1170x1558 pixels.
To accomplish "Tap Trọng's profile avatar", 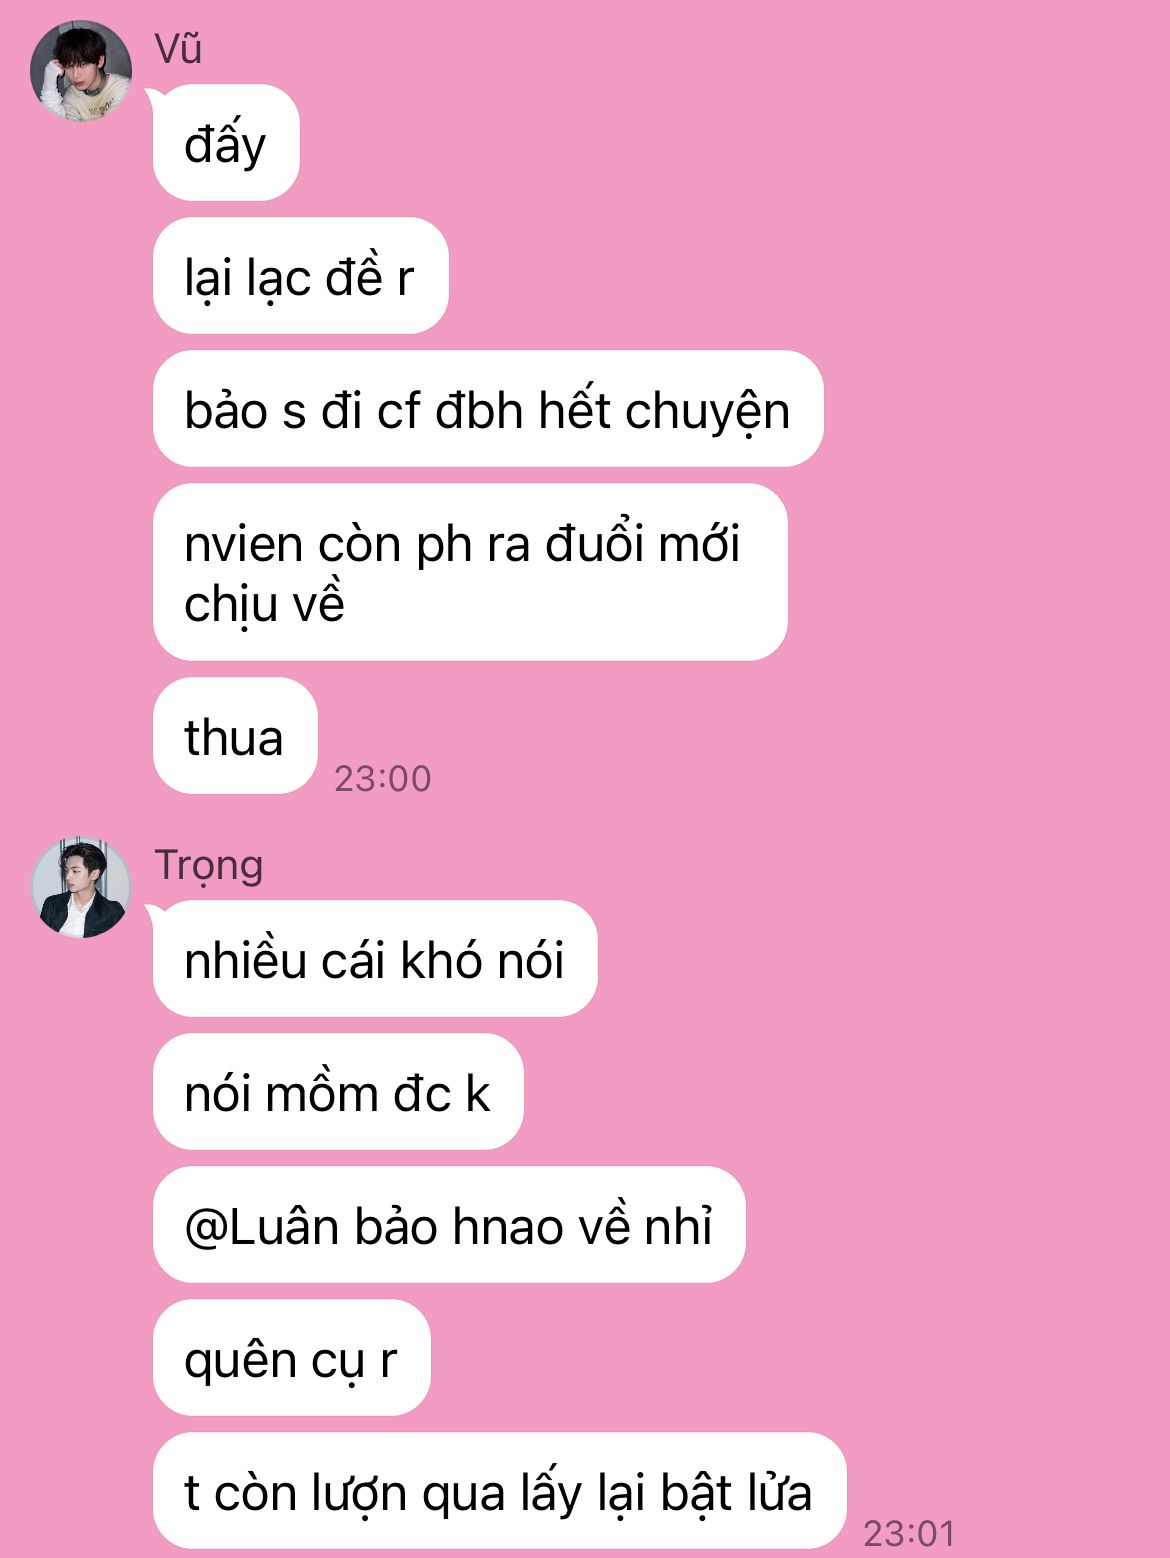I will [81, 887].
